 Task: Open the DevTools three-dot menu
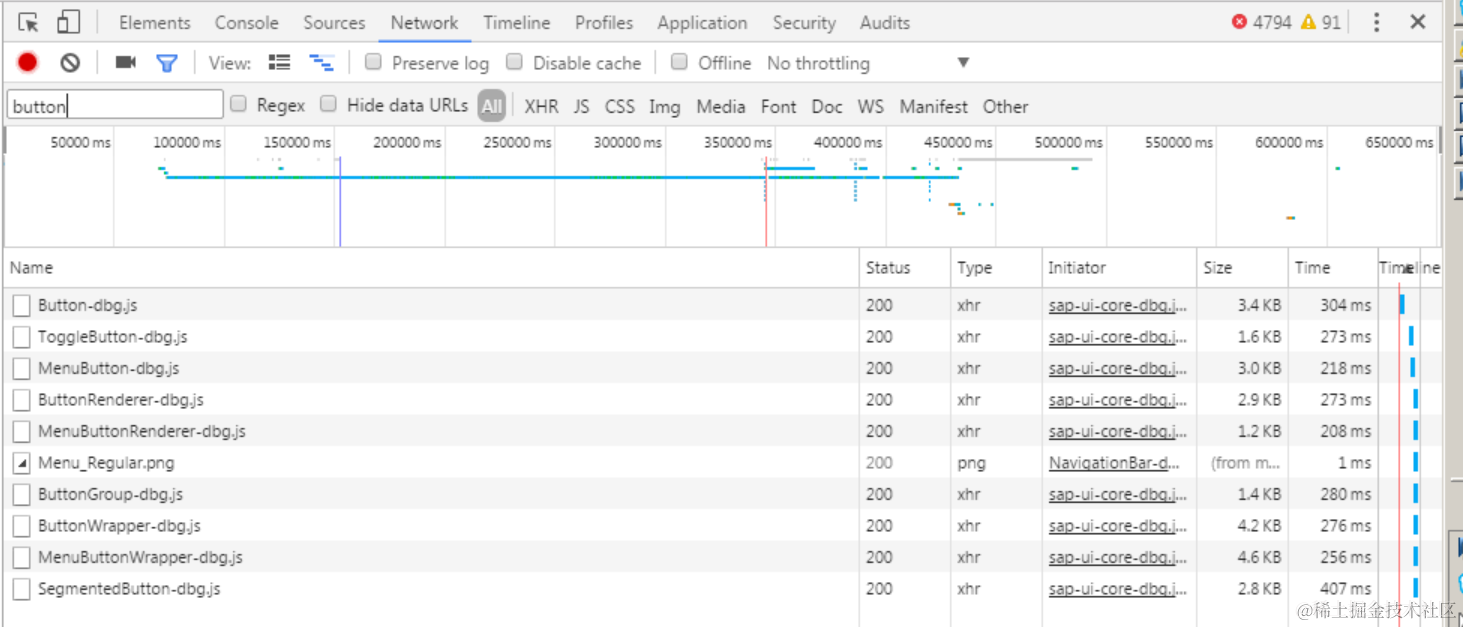click(1376, 22)
